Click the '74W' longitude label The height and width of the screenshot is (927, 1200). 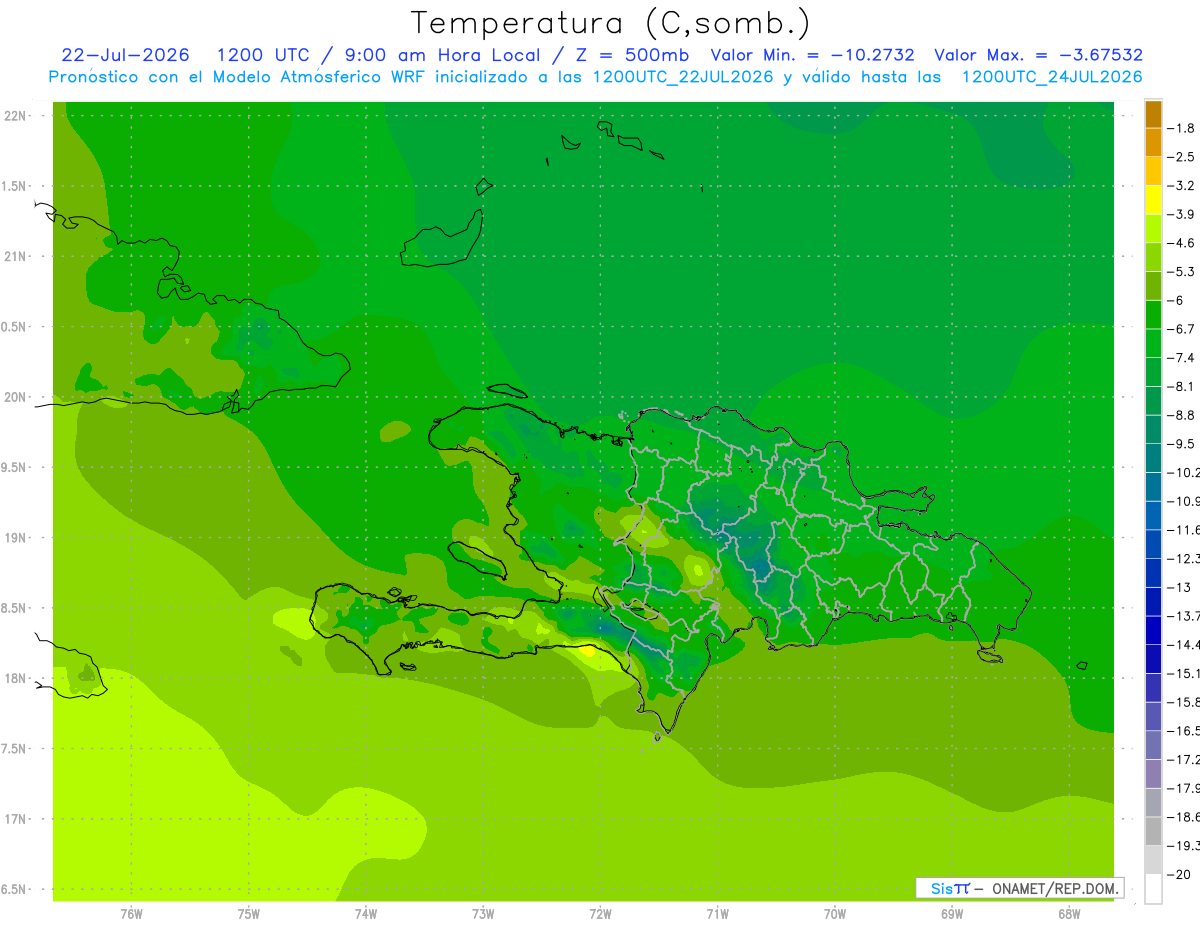(x=366, y=914)
